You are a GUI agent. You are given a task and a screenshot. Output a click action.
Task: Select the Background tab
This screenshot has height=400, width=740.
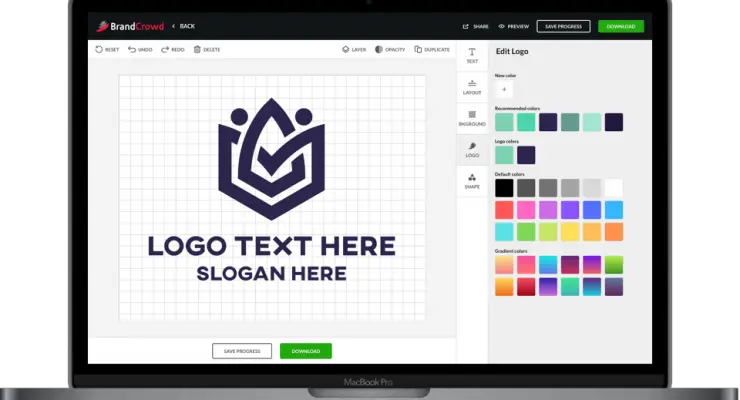point(472,119)
